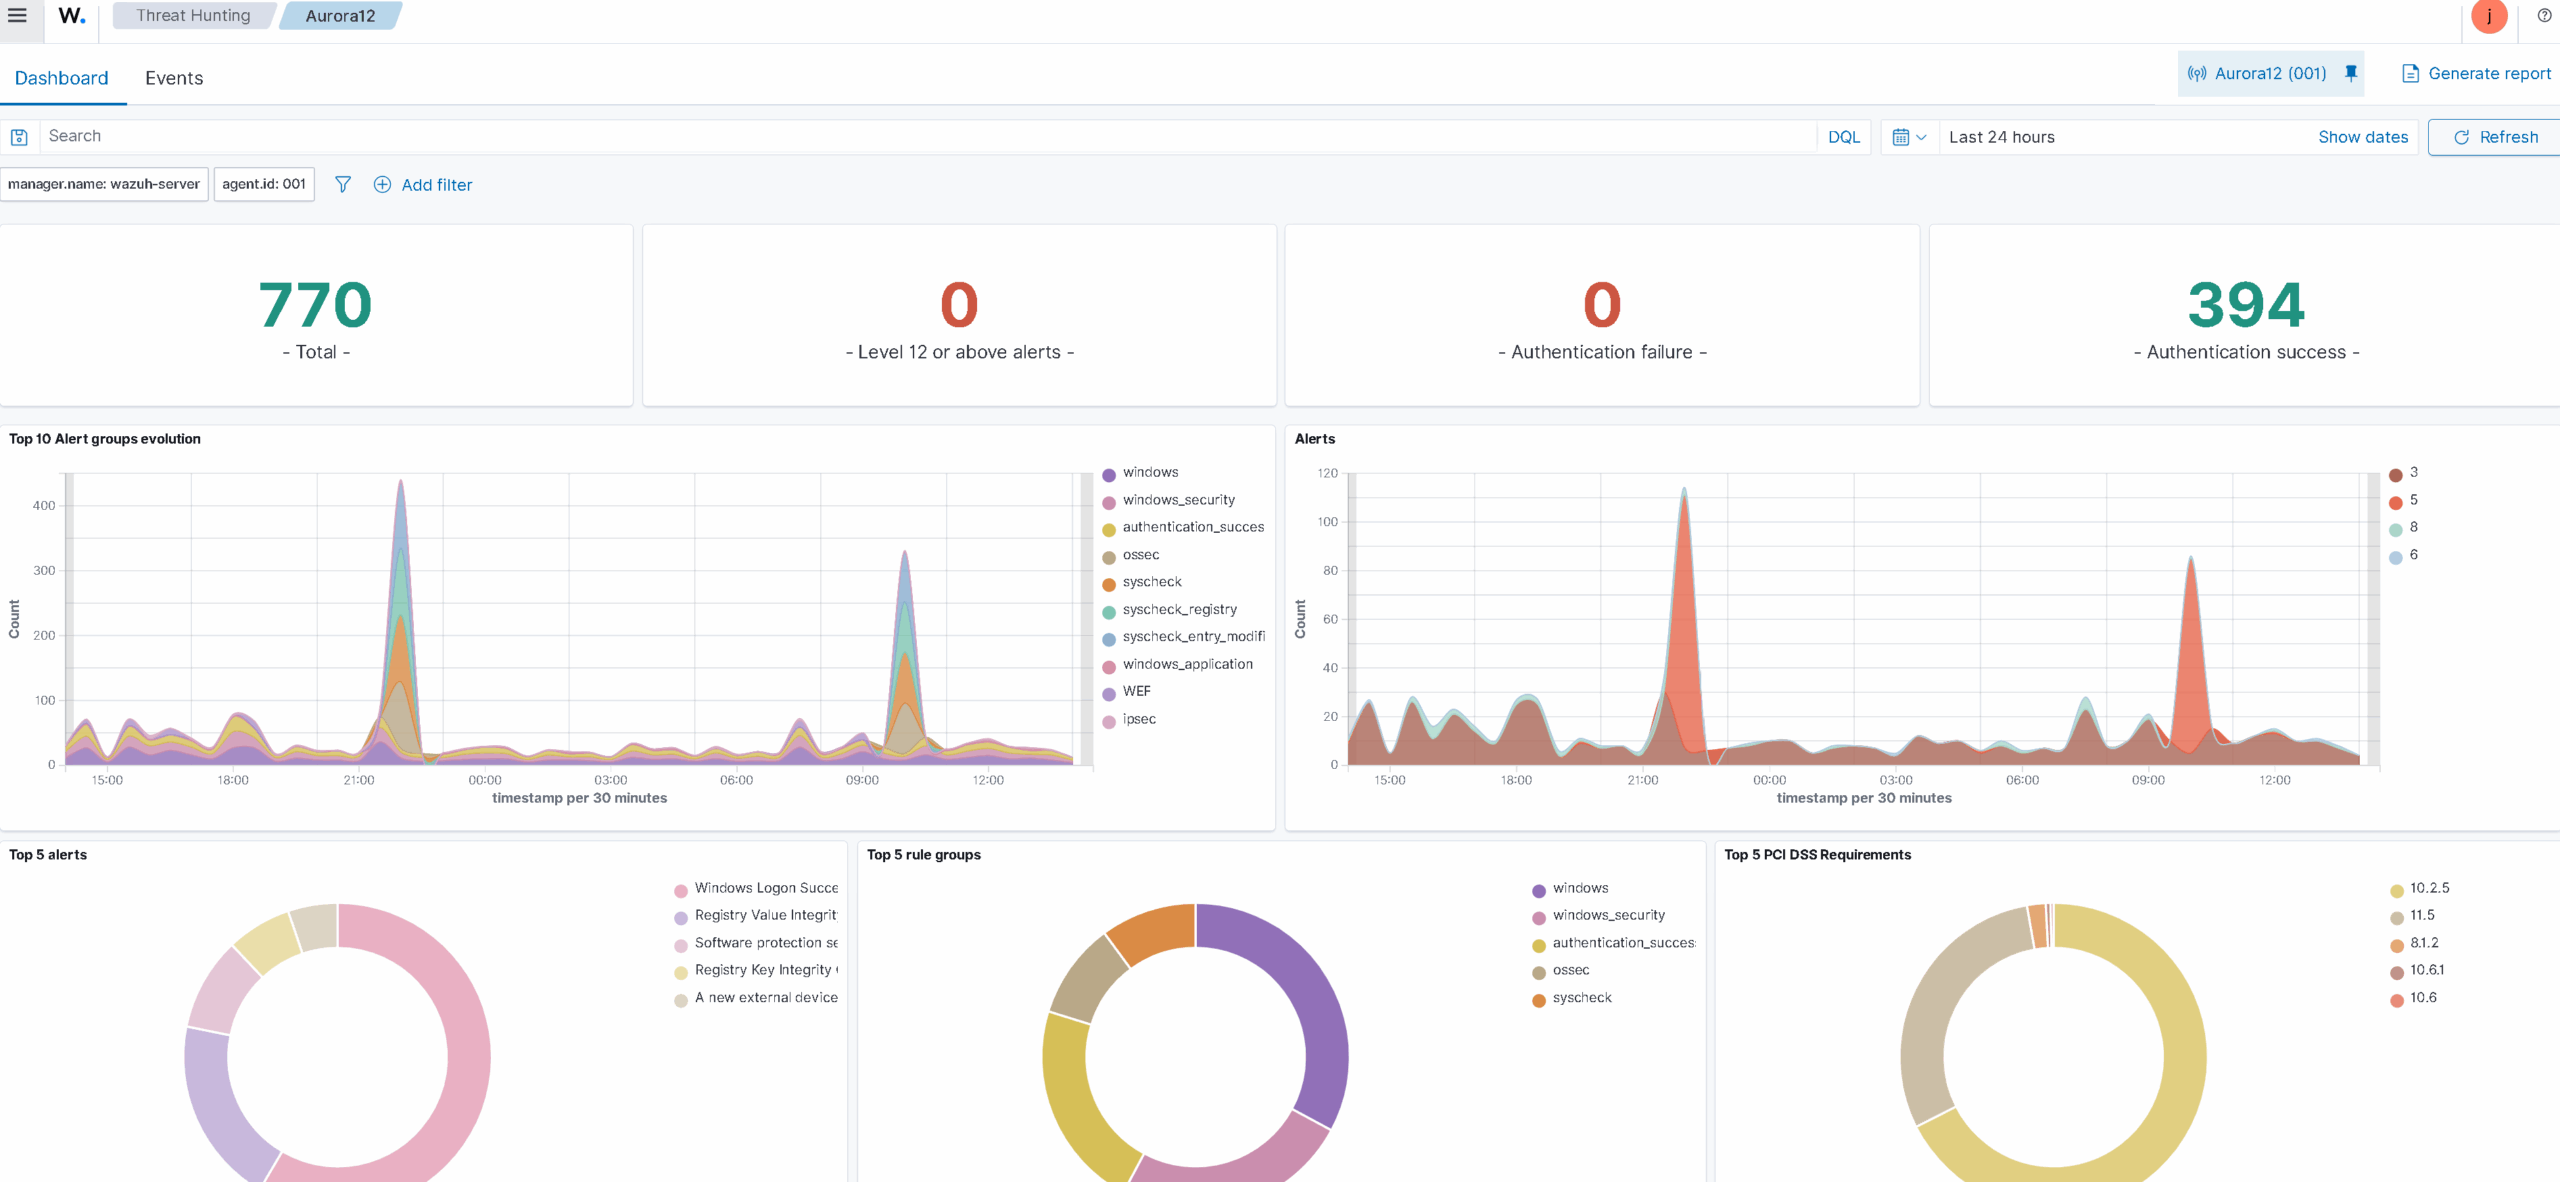The width and height of the screenshot is (2560, 1182).
Task: Open the user avatar menu
Action: 2489,16
